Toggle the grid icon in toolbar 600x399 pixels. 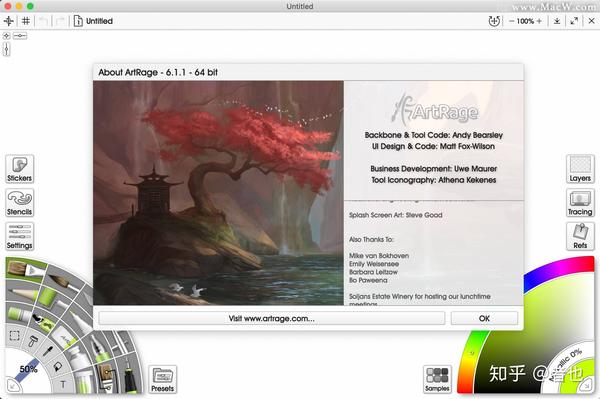click(x=26, y=21)
